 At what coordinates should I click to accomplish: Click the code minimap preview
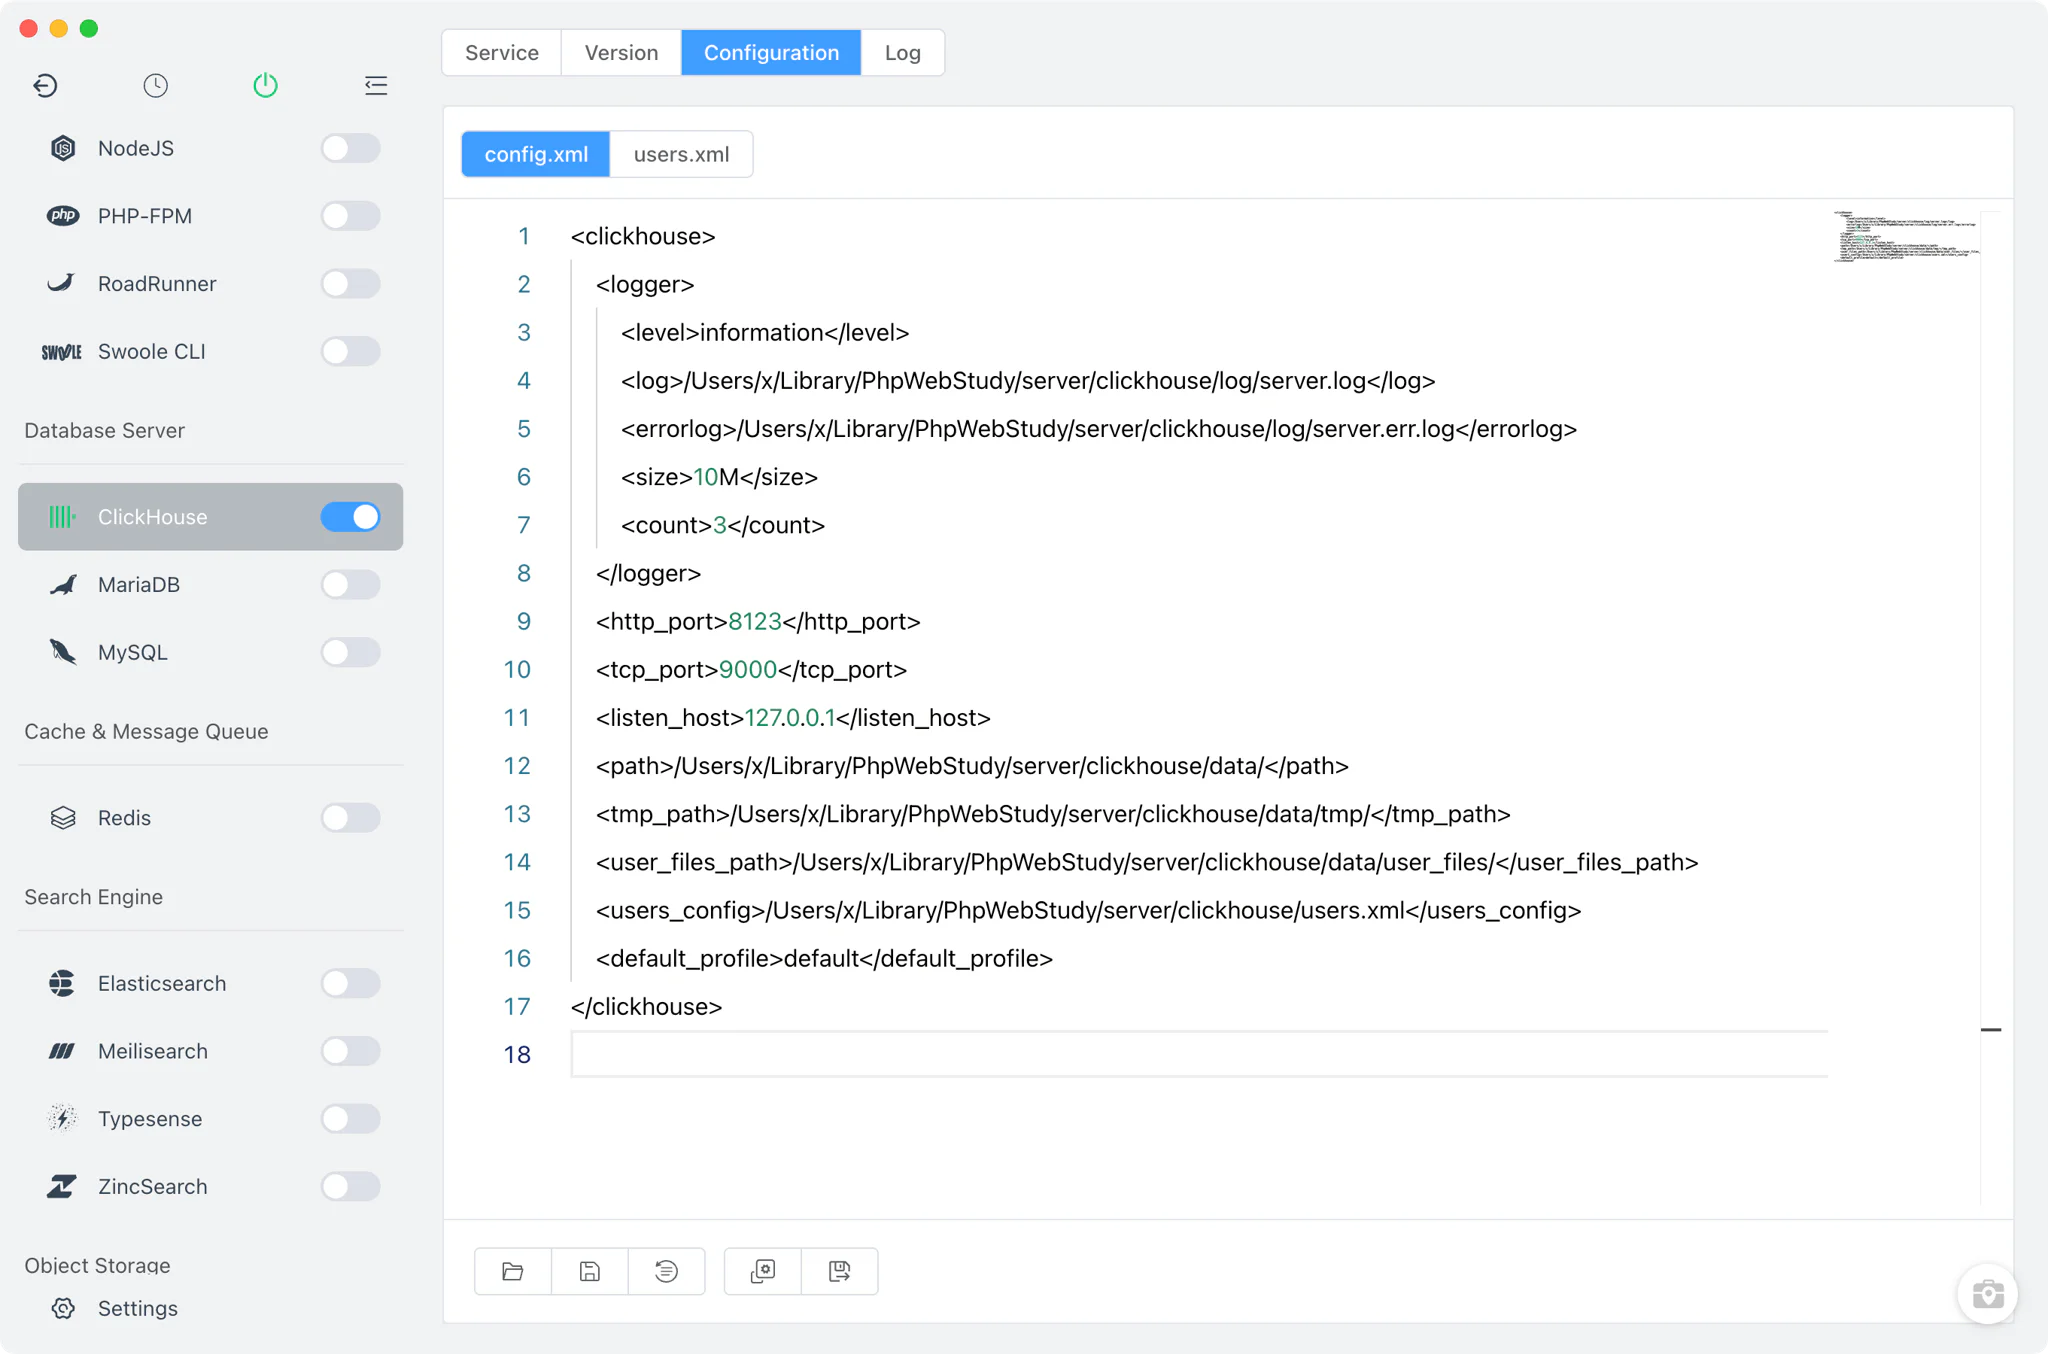pyautogui.click(x=1906, y=236)
